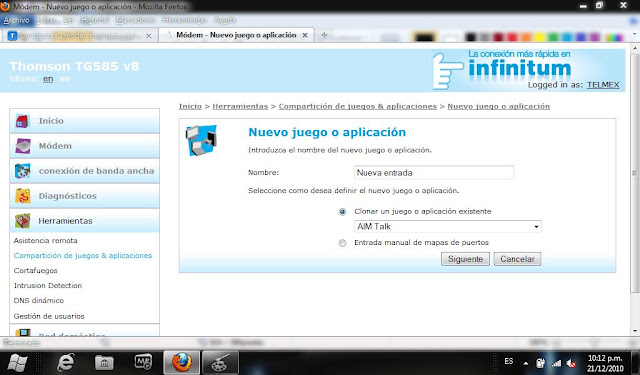
Task: Click the Firefox logo in the title bar
Action: pos(5,6)
